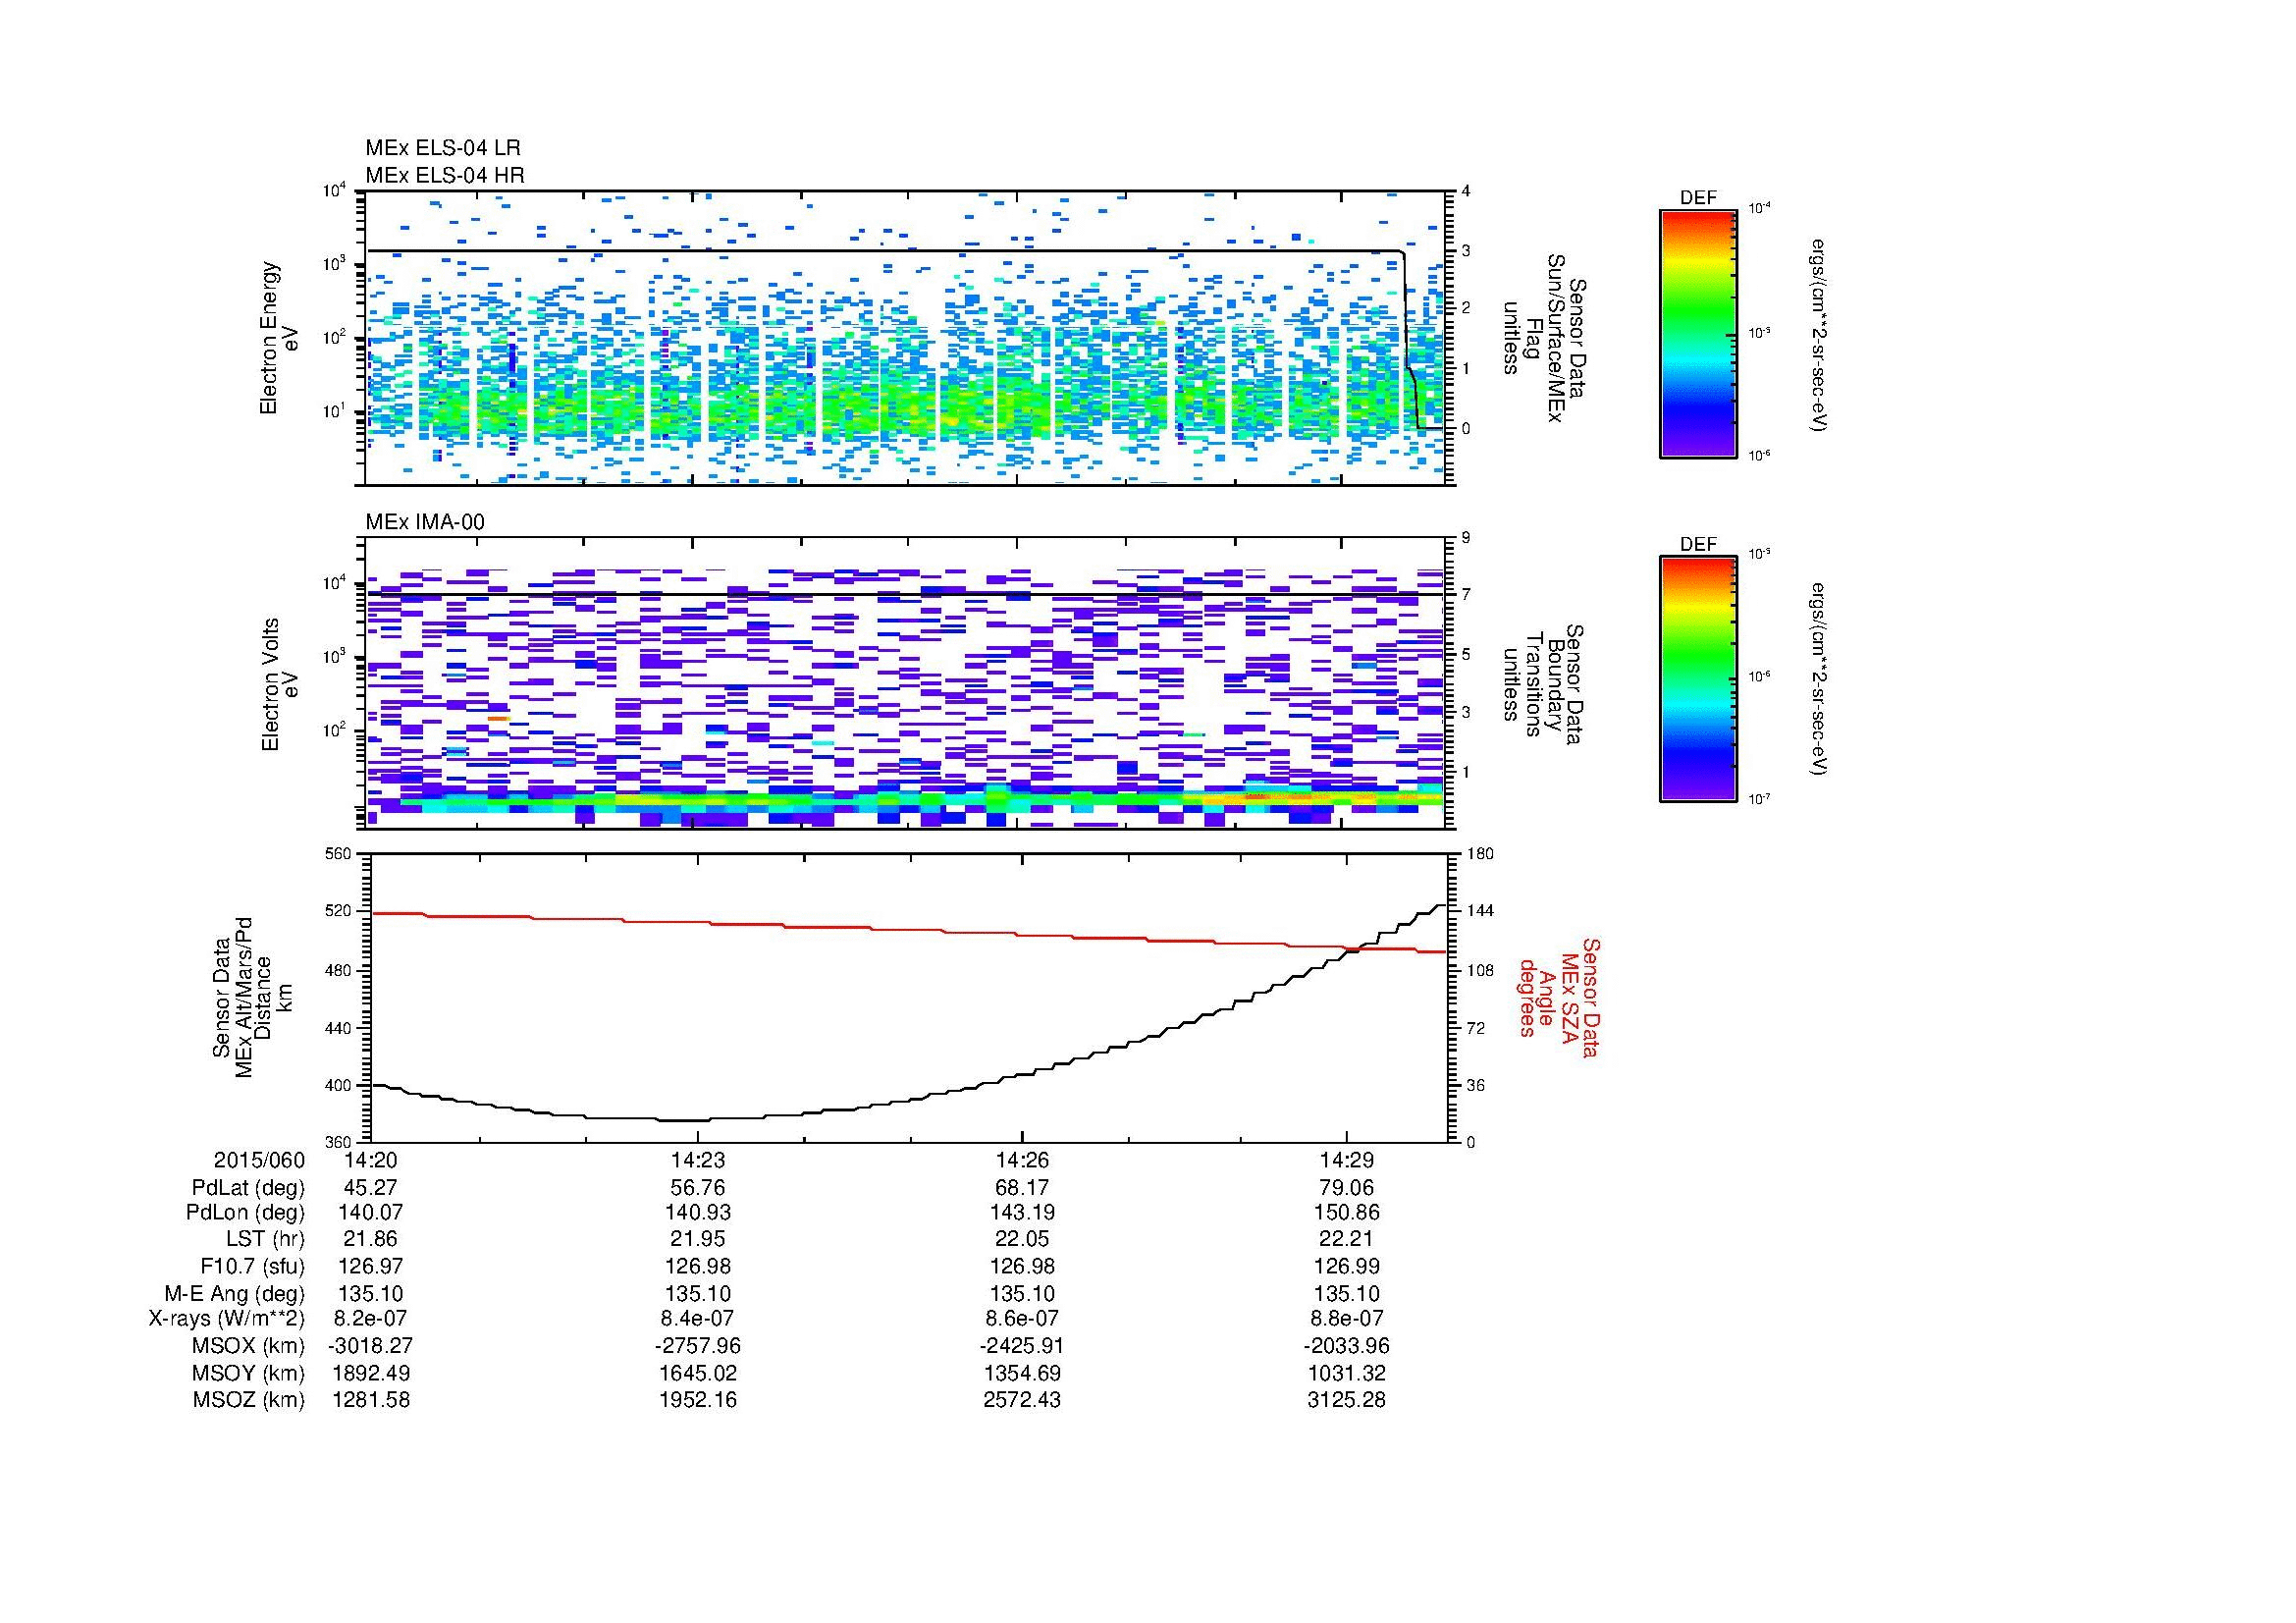Click the PdLat value 79.06
The width and height of the screenshot is (2296, 1623).
pyautogui.click(x=1347, y=1188)
